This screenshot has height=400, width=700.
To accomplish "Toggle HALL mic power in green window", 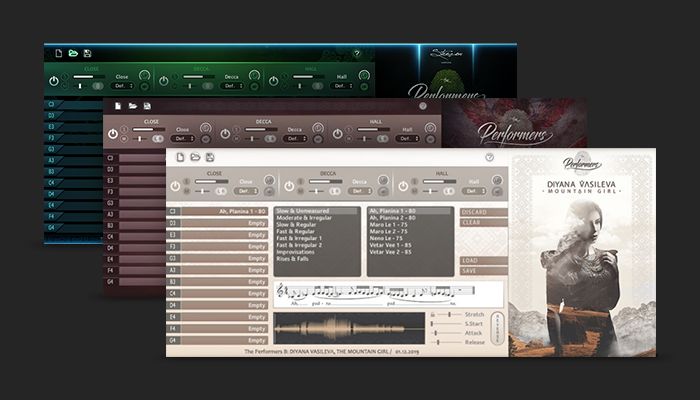I will 274,81.
